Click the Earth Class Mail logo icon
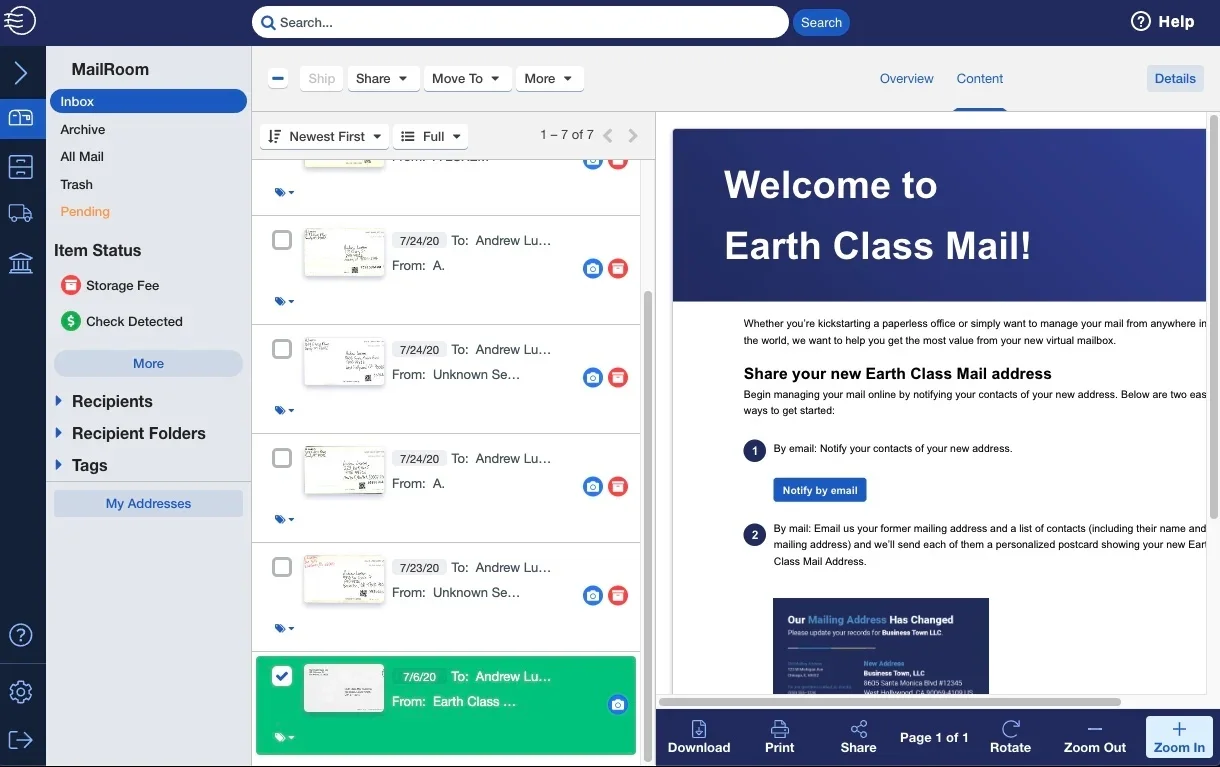 tap(21, 20)
